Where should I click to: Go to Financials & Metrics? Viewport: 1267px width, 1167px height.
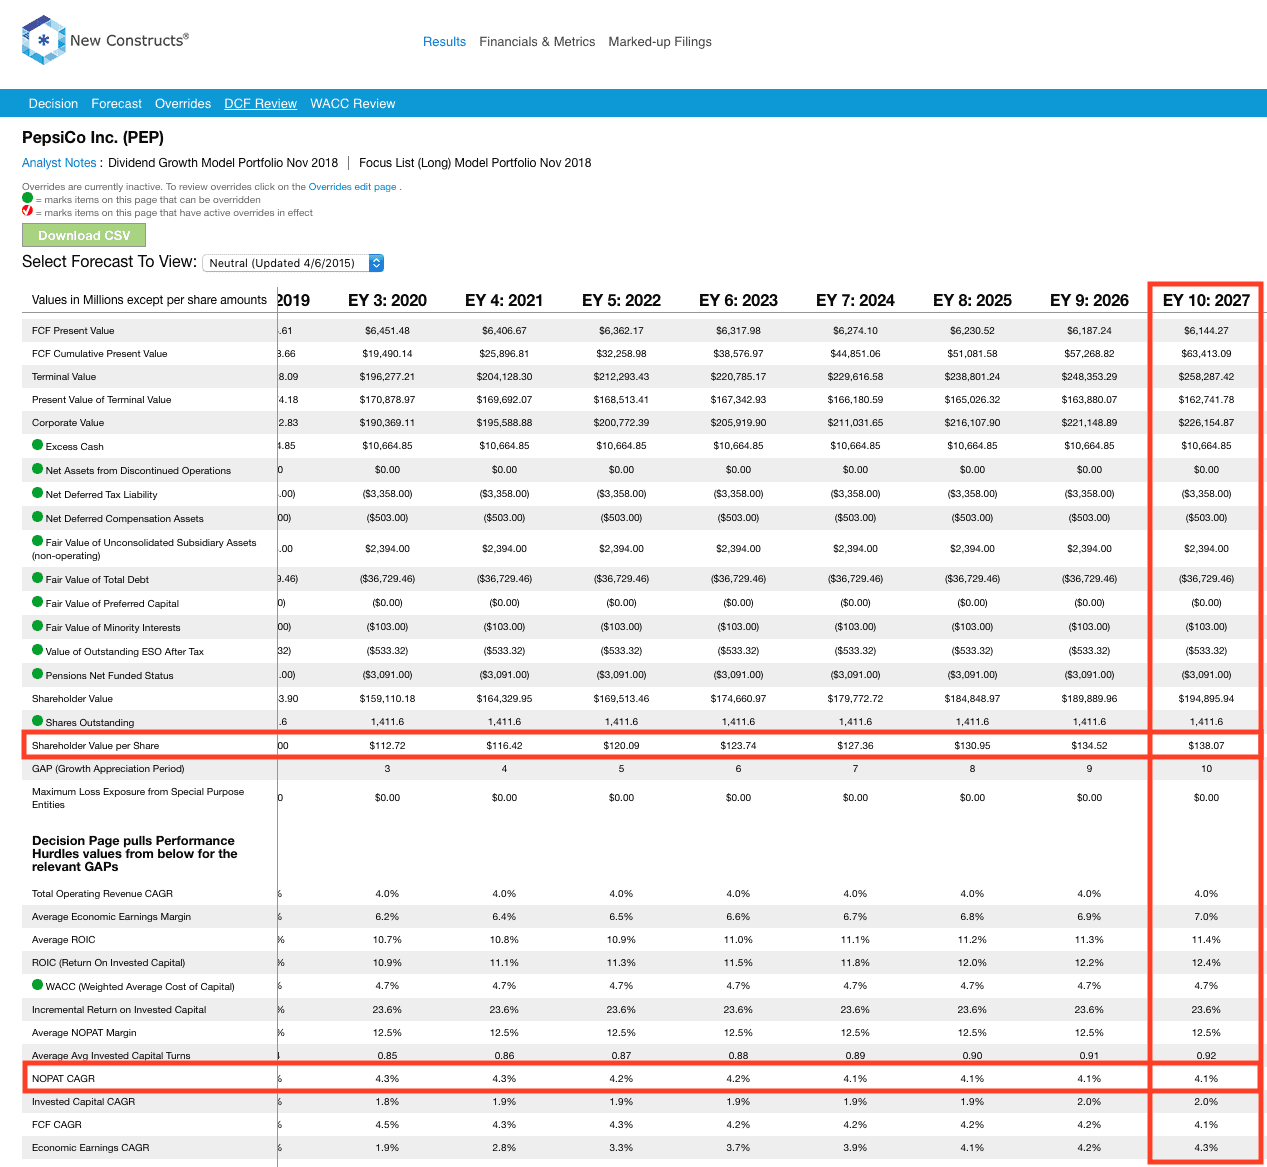point(537,42)
